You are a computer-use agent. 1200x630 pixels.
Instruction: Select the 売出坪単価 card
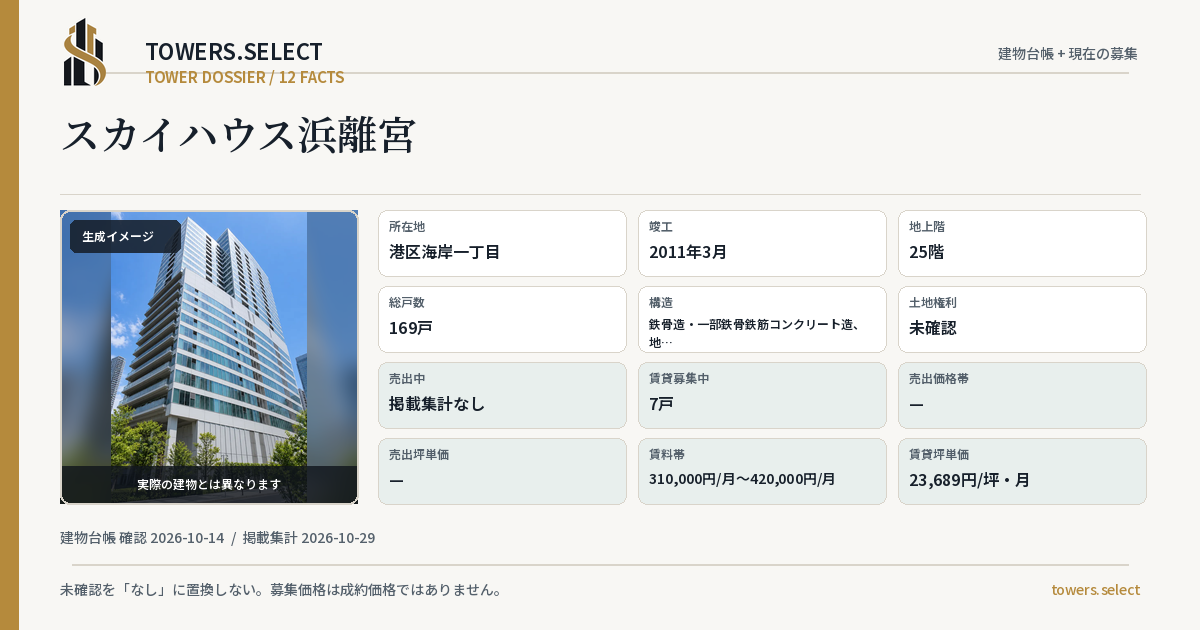pyautogui.click(x=502, y=471)
